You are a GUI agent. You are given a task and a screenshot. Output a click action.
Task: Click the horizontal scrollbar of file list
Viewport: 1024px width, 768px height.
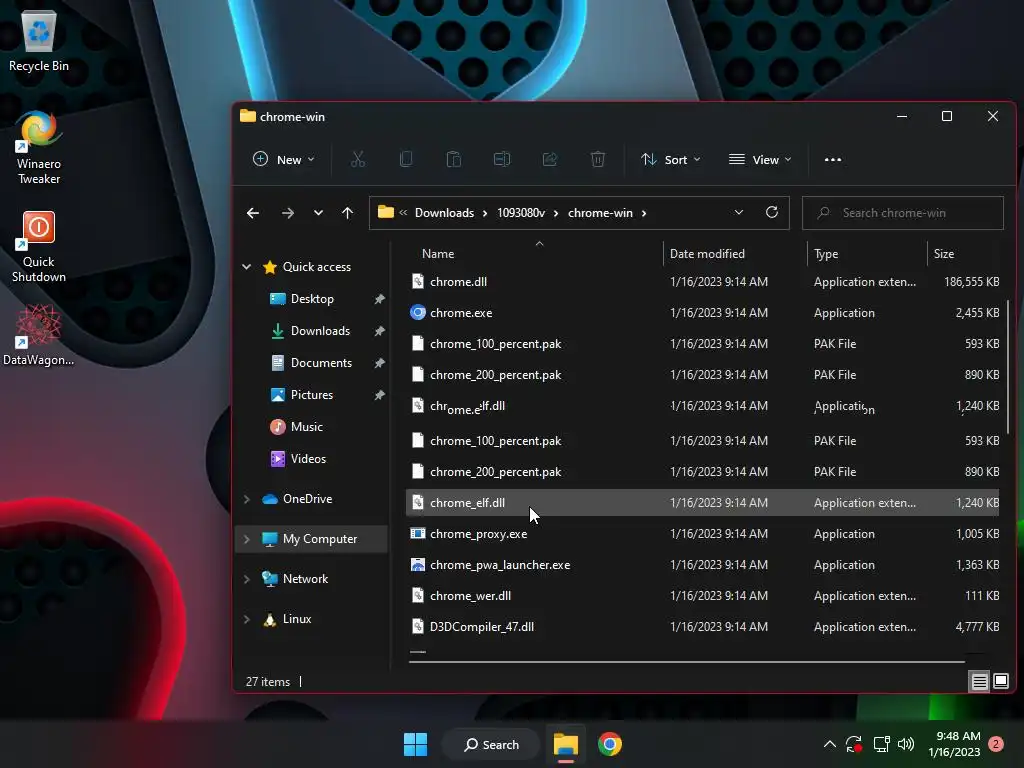coord(686,662)
